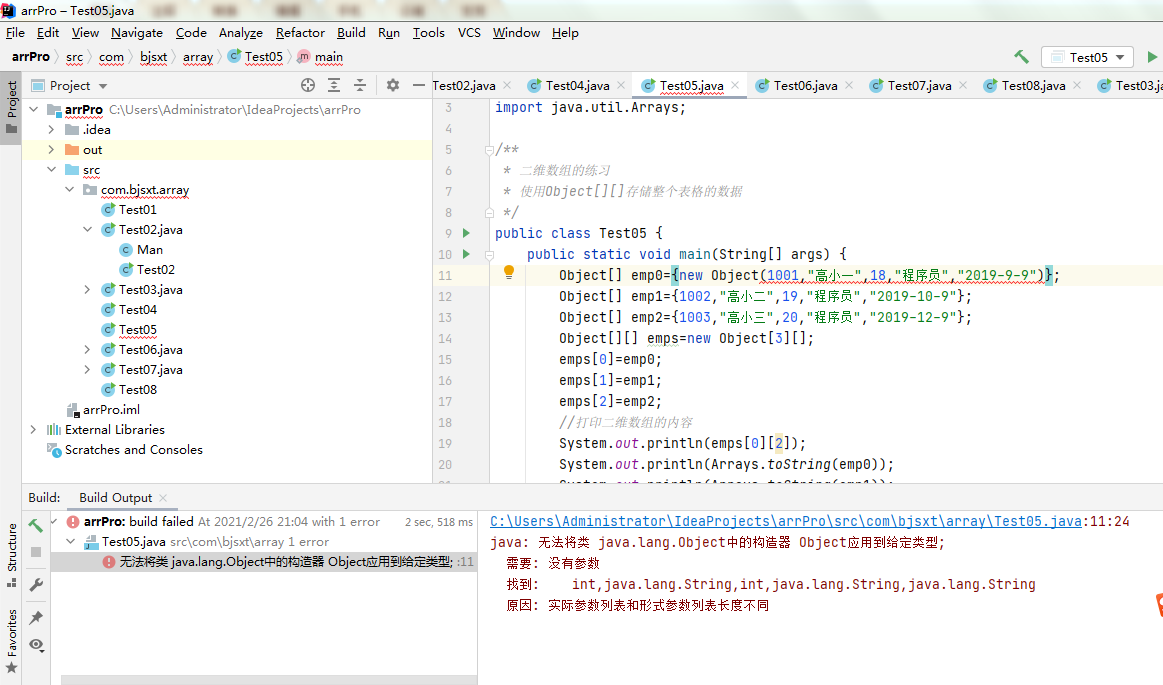Expand the Test07.java tree node
This screenshot has height=685, width=1163.
tap(88, 369)
